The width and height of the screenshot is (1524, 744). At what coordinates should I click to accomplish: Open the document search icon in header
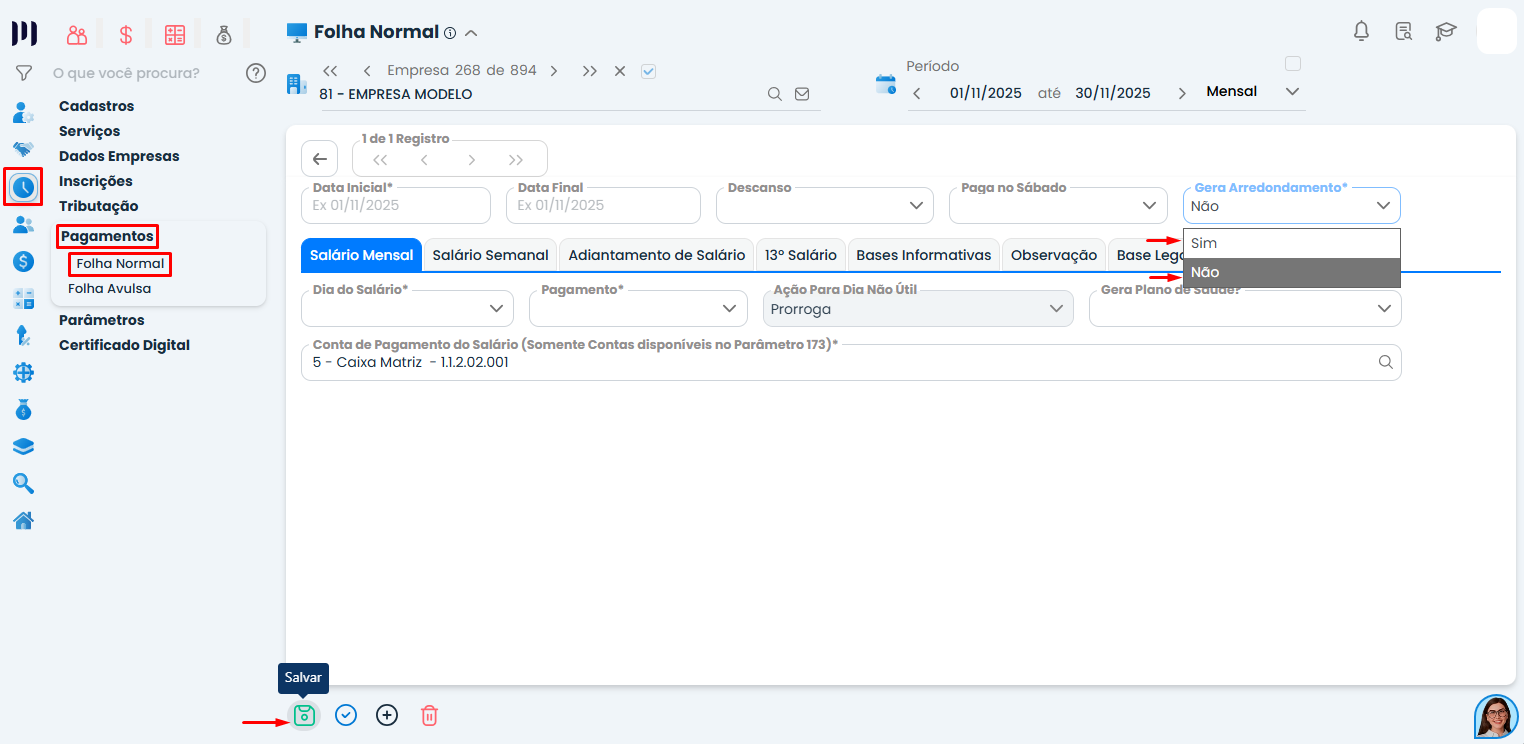coord(1404,31)
